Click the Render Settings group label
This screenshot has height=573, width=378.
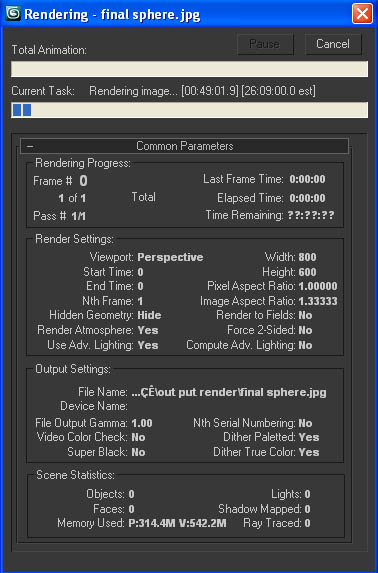[75, 239]
